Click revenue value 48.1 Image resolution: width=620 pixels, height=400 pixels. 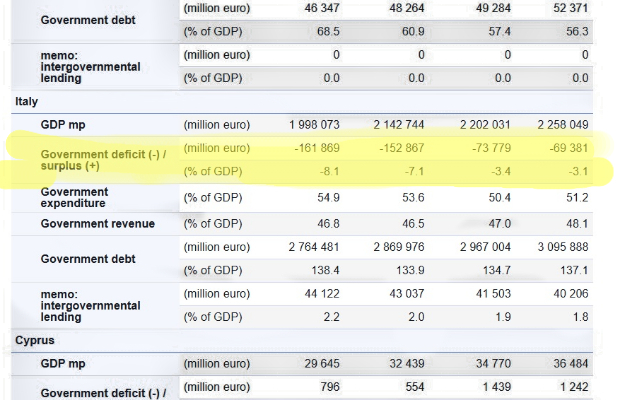click(x=577, y=224)
